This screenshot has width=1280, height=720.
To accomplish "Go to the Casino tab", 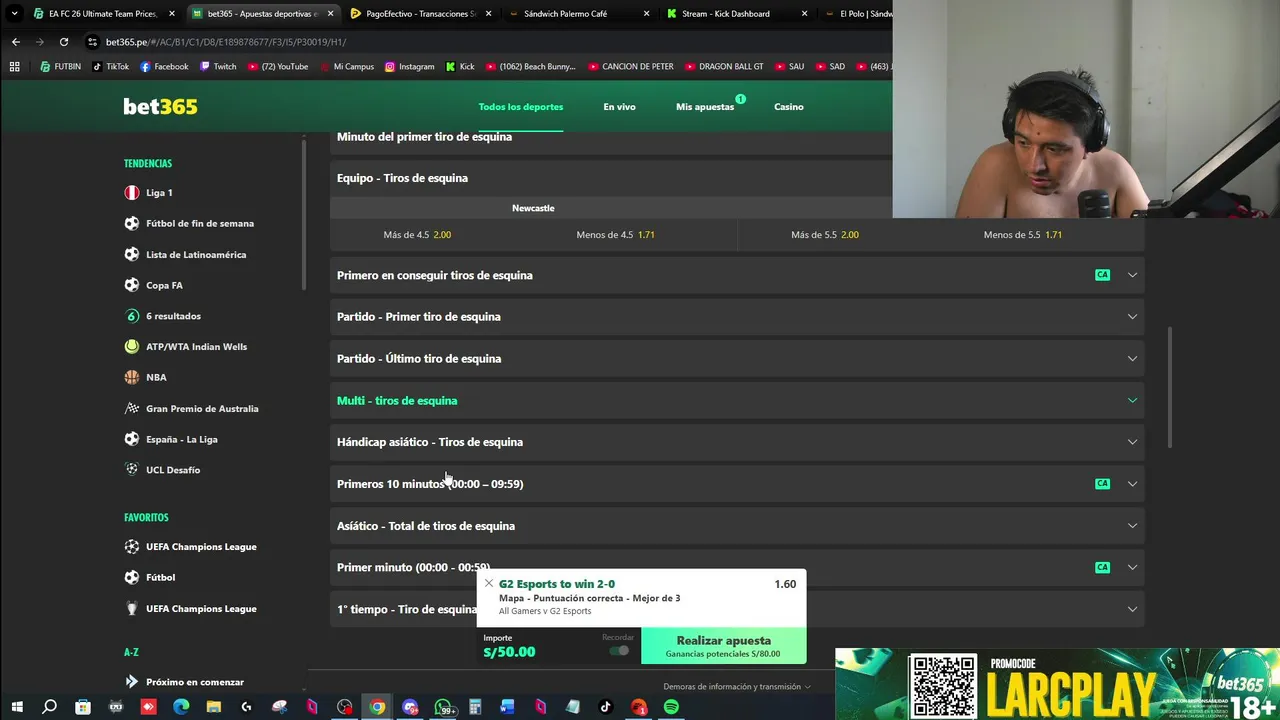I will tap(789, 106).
